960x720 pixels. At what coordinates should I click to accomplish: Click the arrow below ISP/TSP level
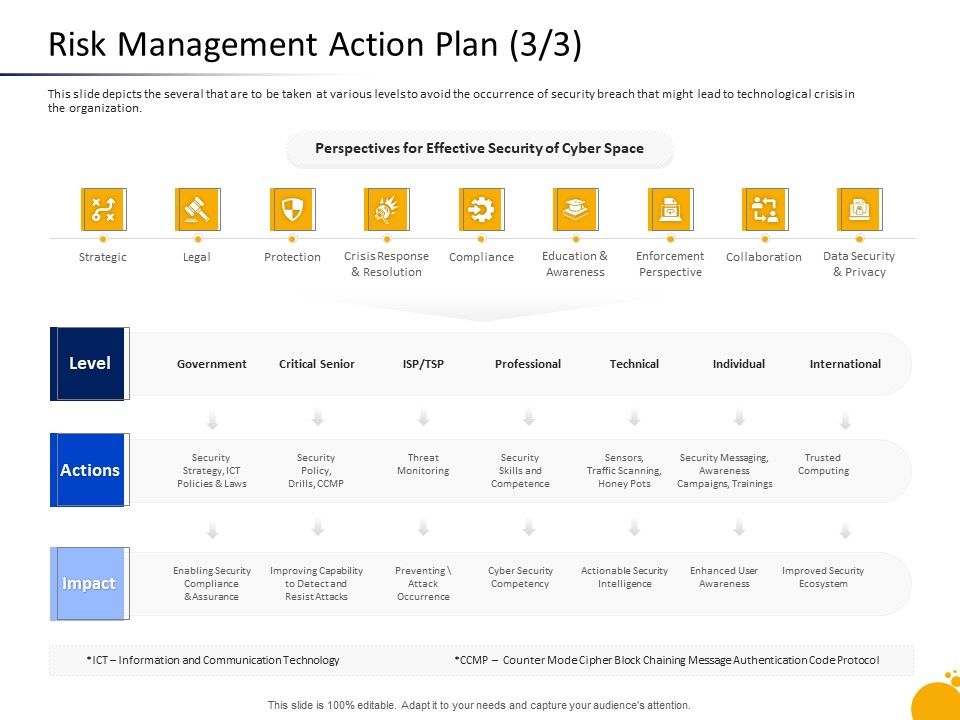click(x=423, y=418)
